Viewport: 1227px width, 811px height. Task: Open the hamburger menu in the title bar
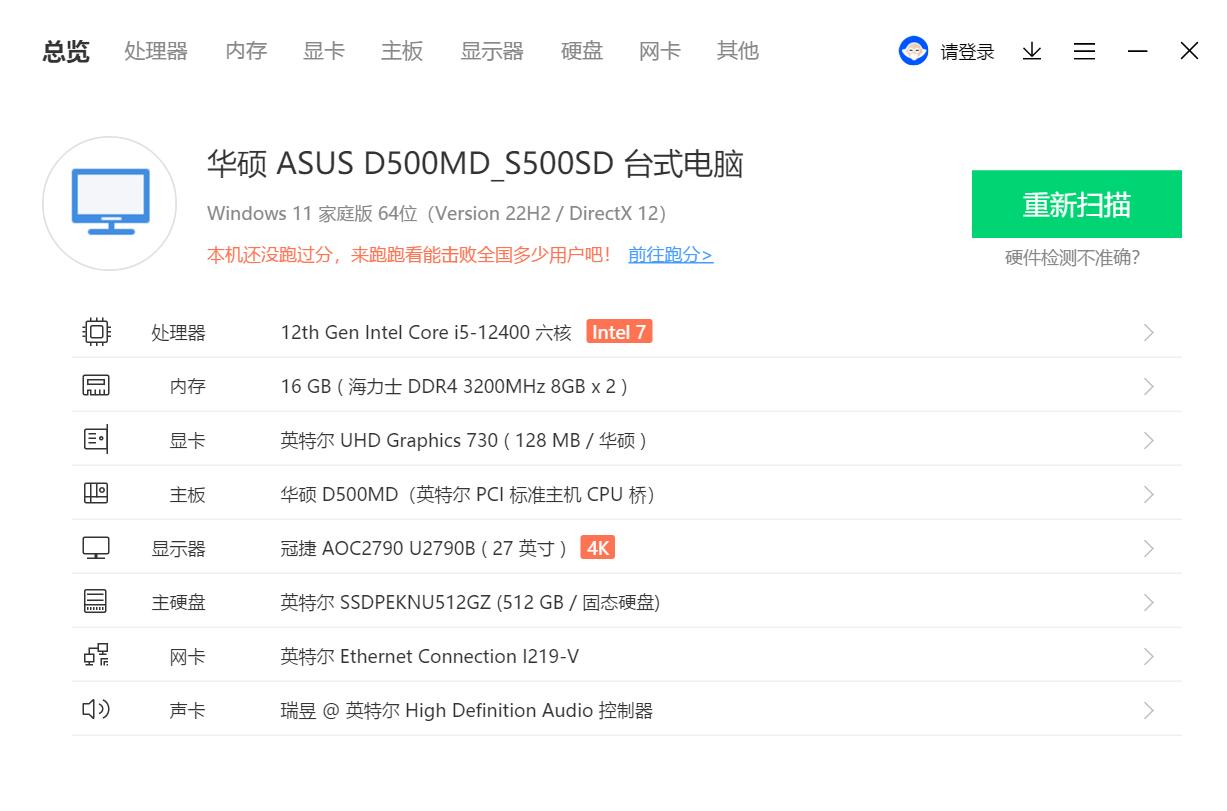1084,51
